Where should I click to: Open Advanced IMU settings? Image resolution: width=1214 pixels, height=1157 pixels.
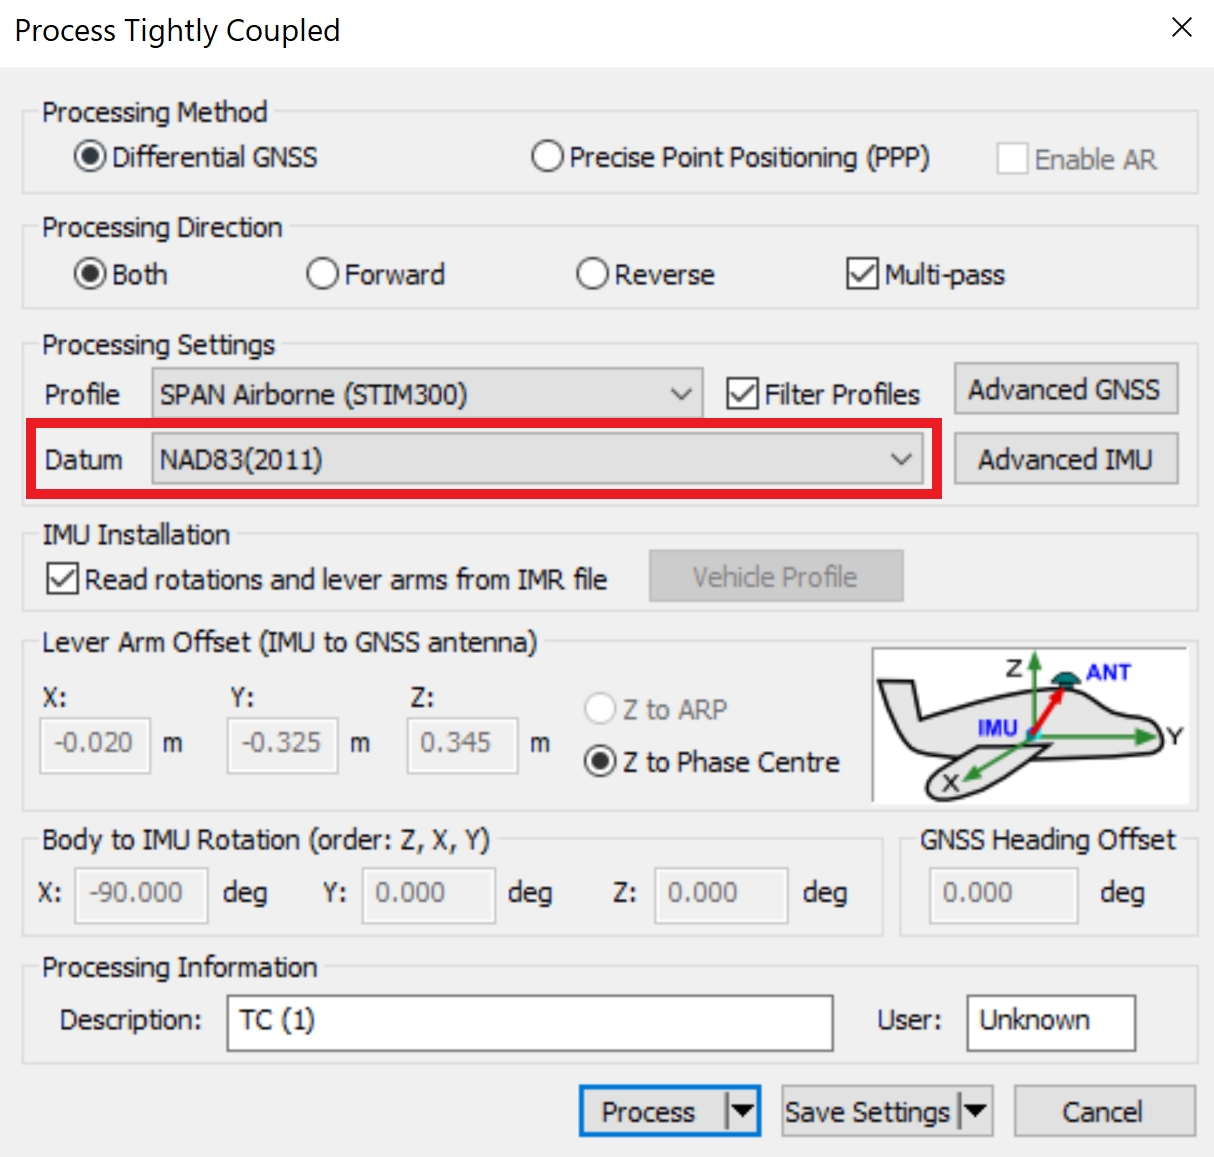(1065, 459)
